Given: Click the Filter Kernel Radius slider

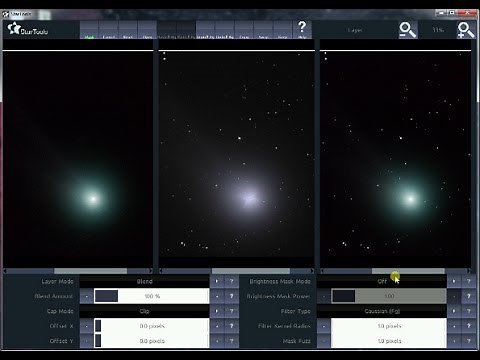Looking at the screenshot, I should [389, 326].
